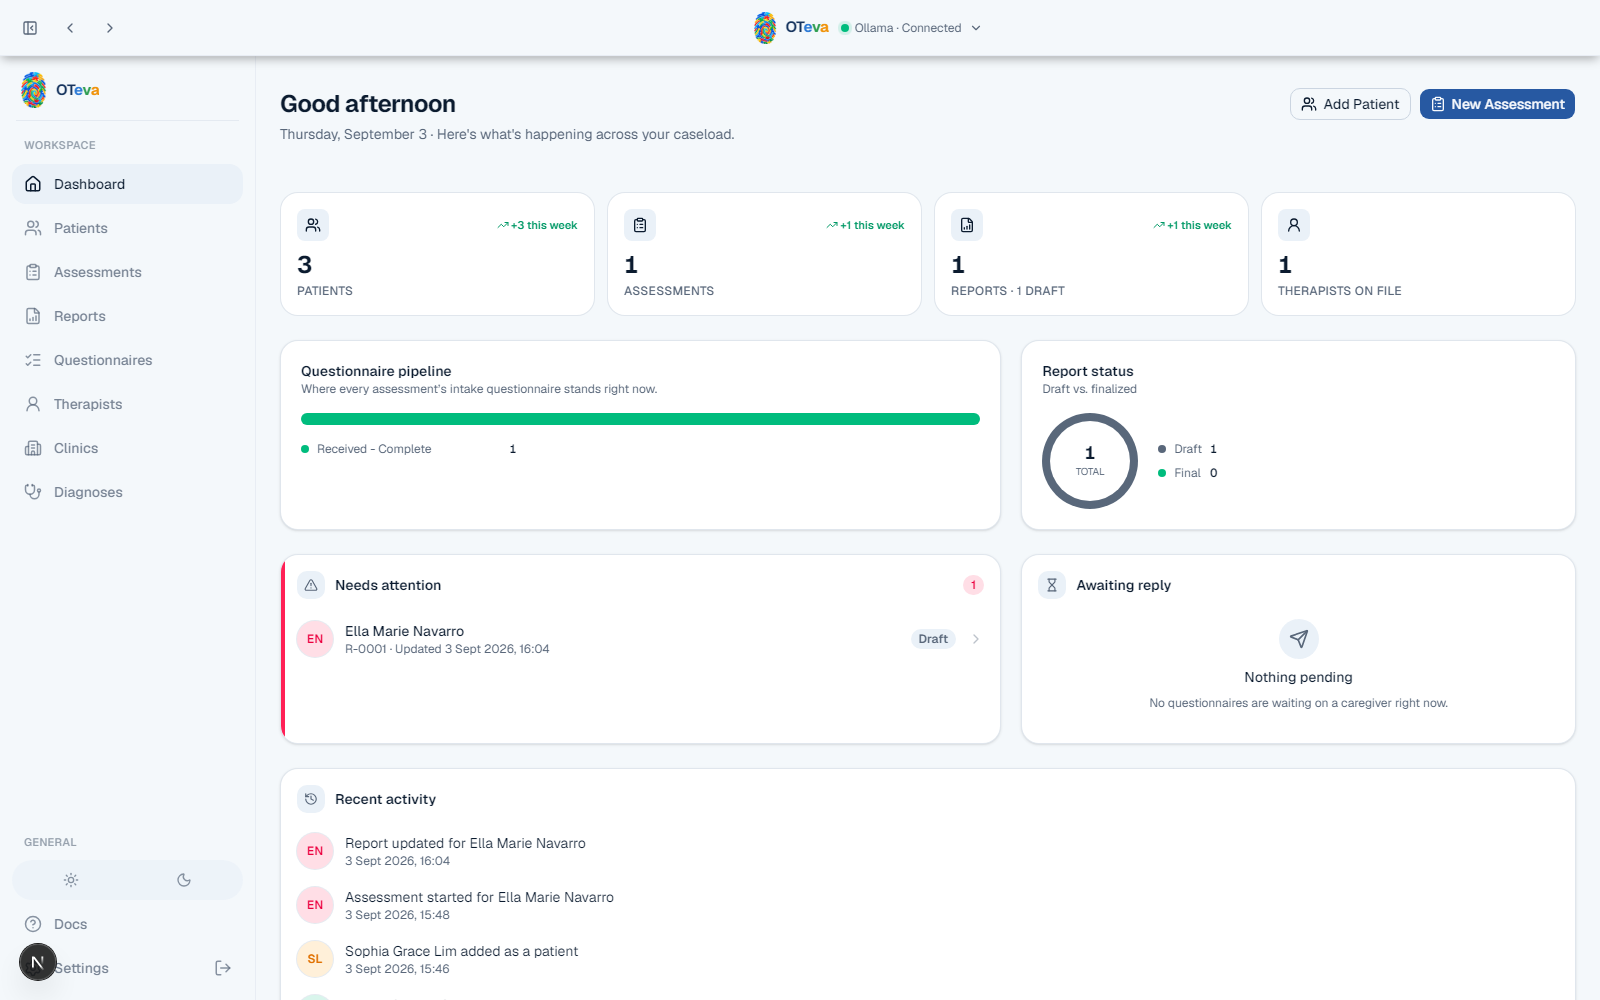Open Therapists in the sidebar

(127, 404)
